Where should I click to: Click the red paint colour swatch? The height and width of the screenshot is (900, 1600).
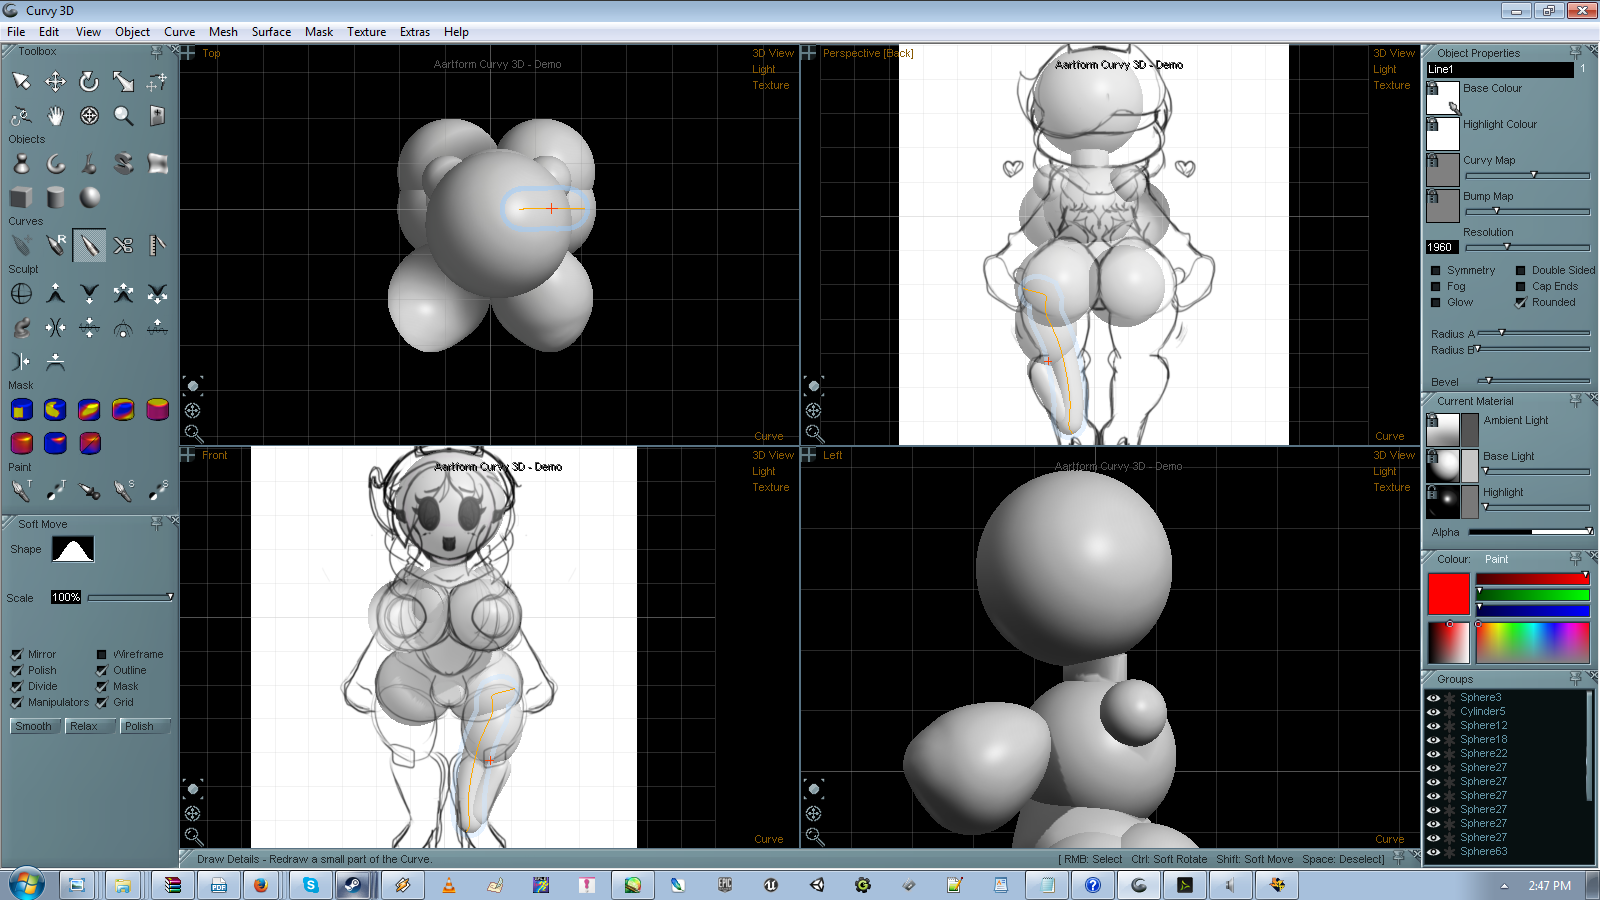[1448, 593]
